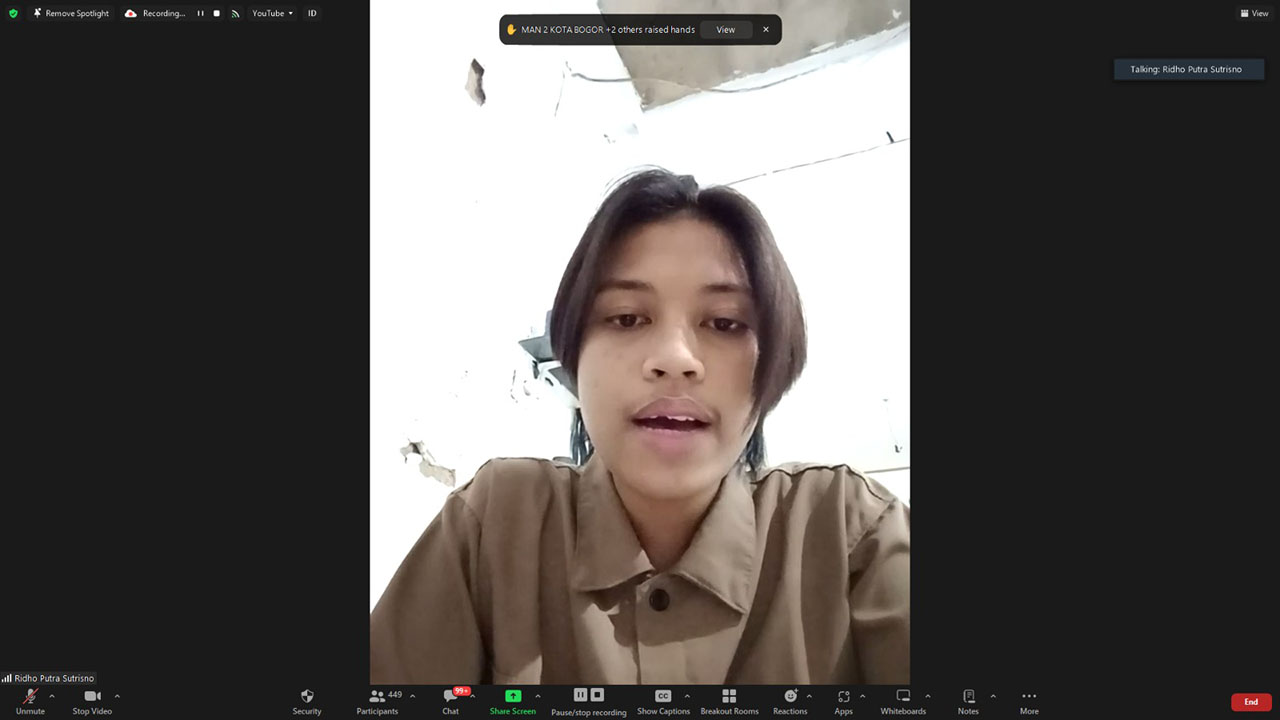Click the red End meeting button
The height and width of the screenshot is (720, 1280).
coord(1250,702)
